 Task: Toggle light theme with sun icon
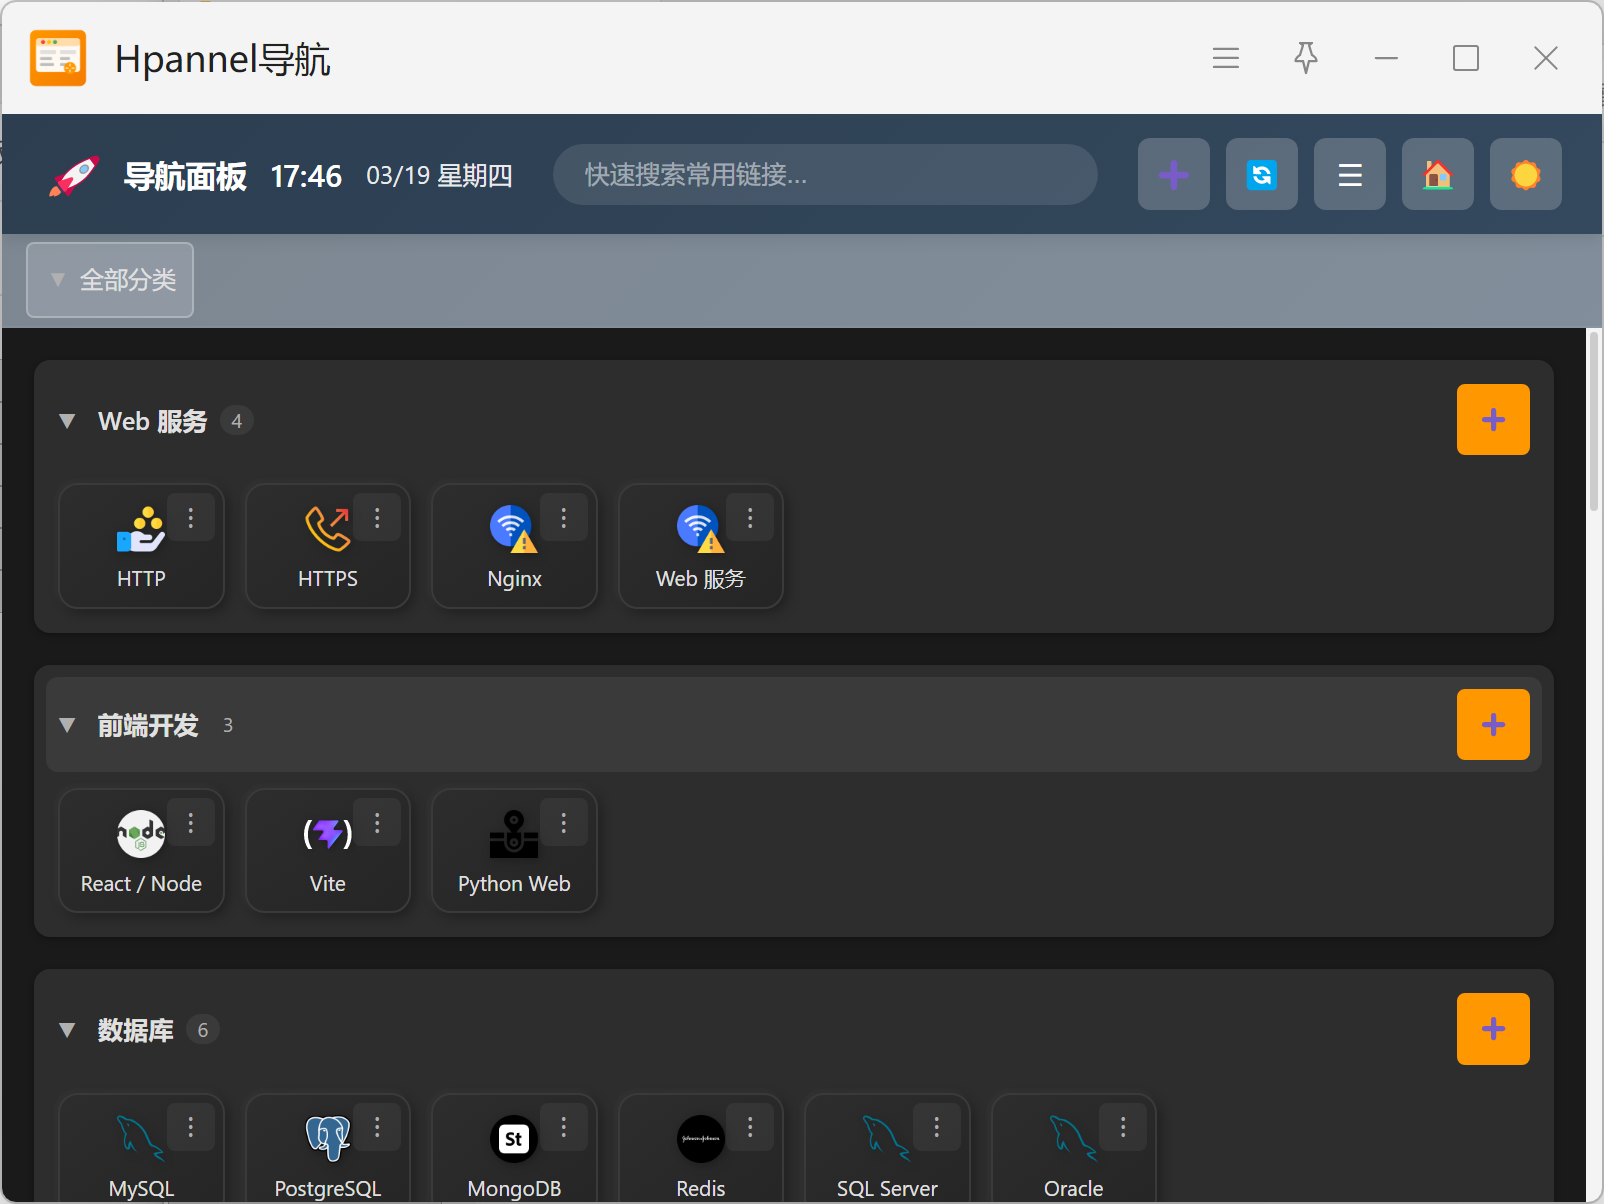click(x=1525, y=175)
